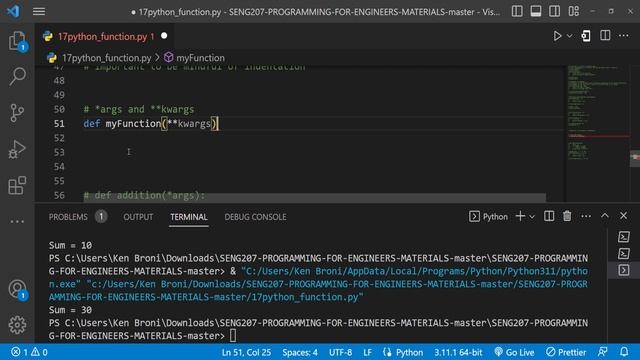Click the Python terminal profile label
Screen dimensions: 640x360
(x=488, y=216)
